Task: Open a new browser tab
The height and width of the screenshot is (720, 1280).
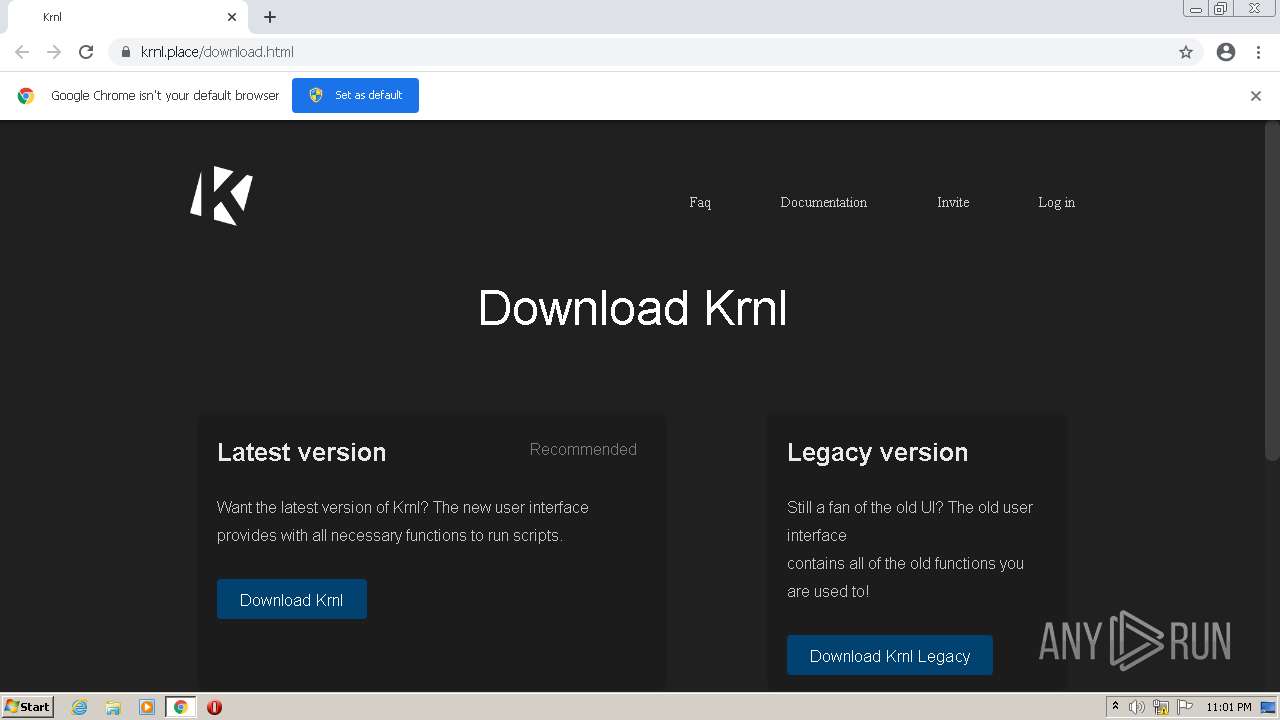Action: (x=270, y=17)
